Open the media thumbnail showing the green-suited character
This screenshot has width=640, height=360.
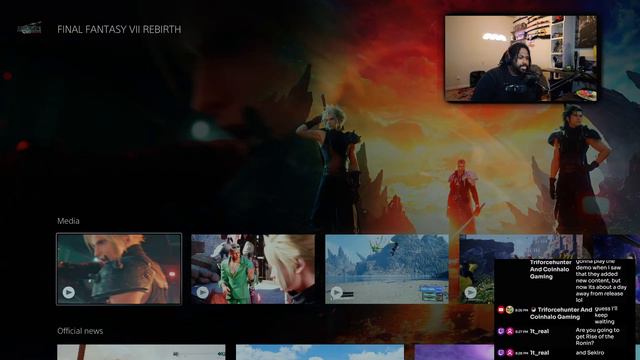[253, 269]
